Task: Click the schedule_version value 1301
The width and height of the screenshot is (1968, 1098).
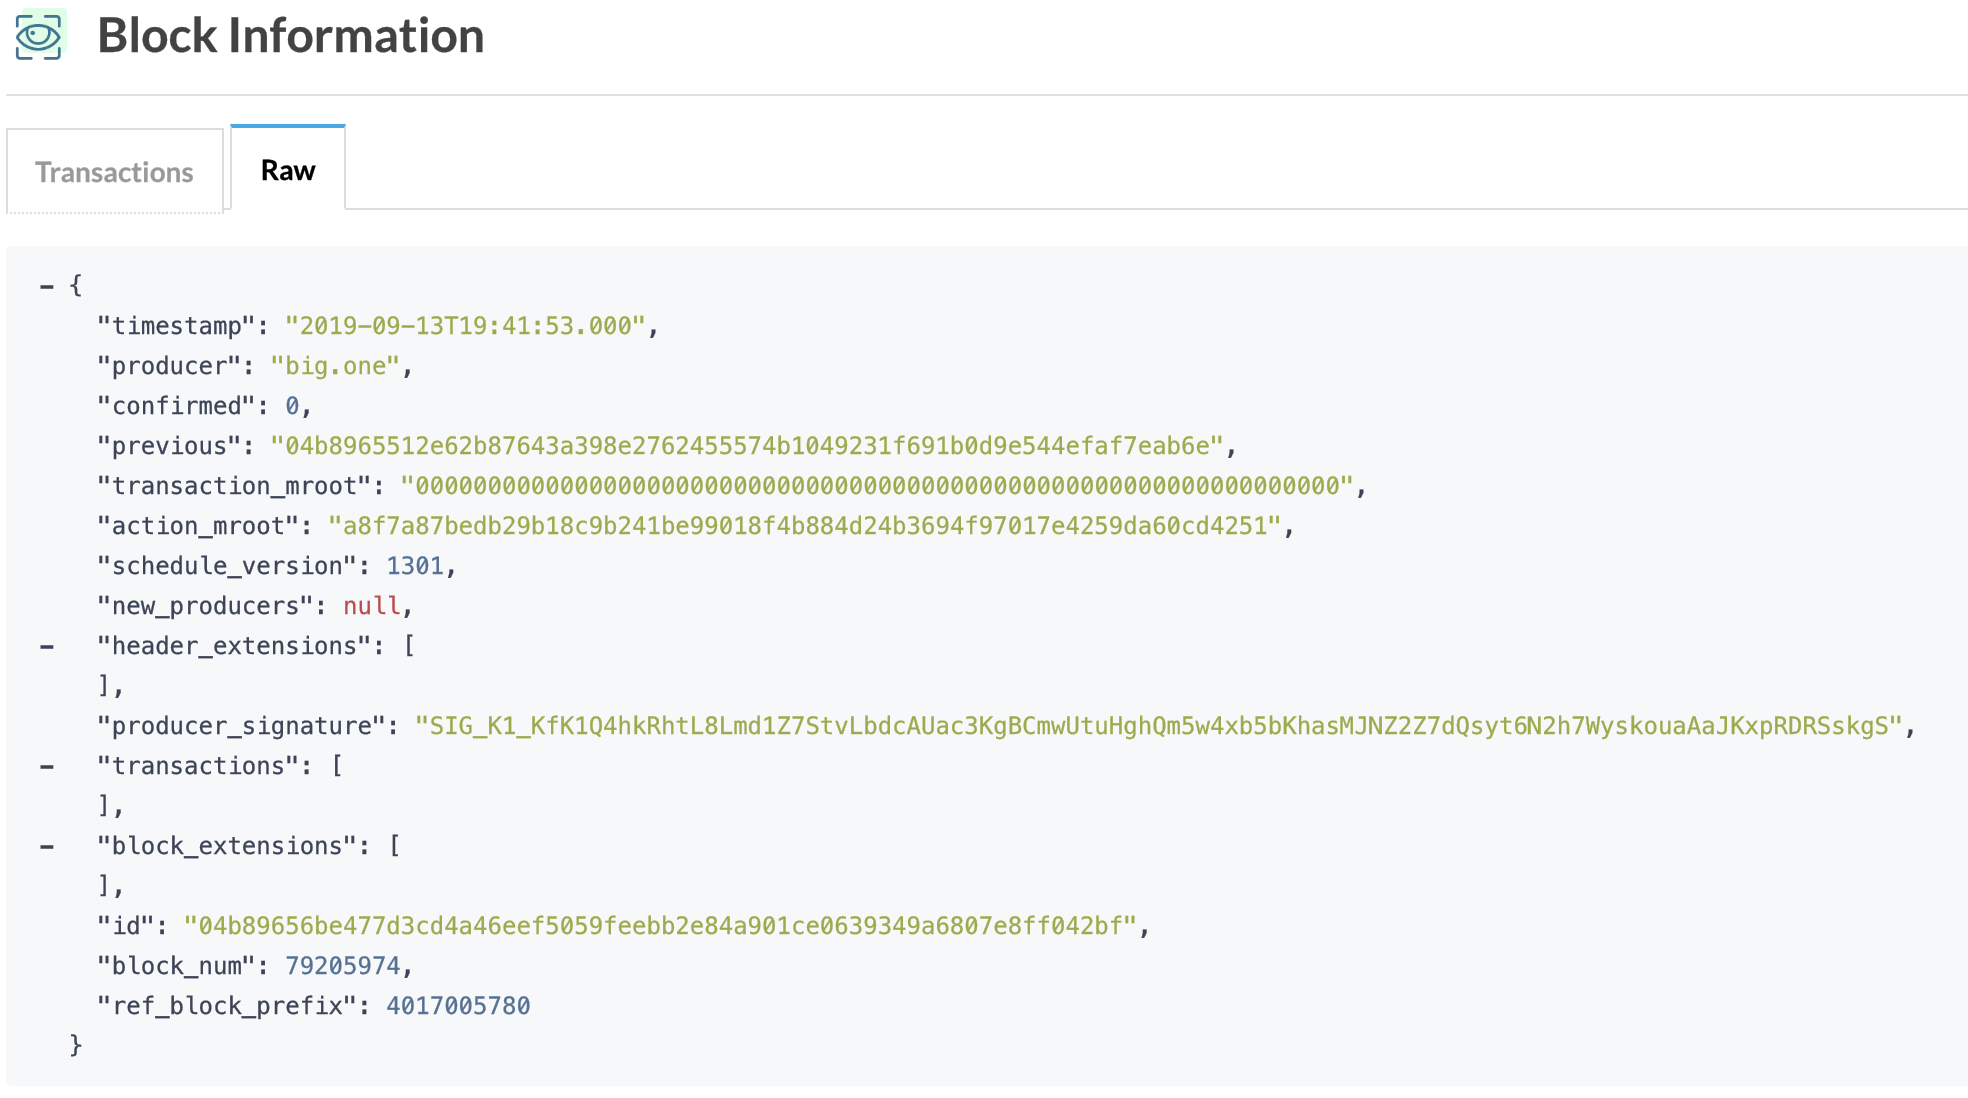Action: (415, 566)
